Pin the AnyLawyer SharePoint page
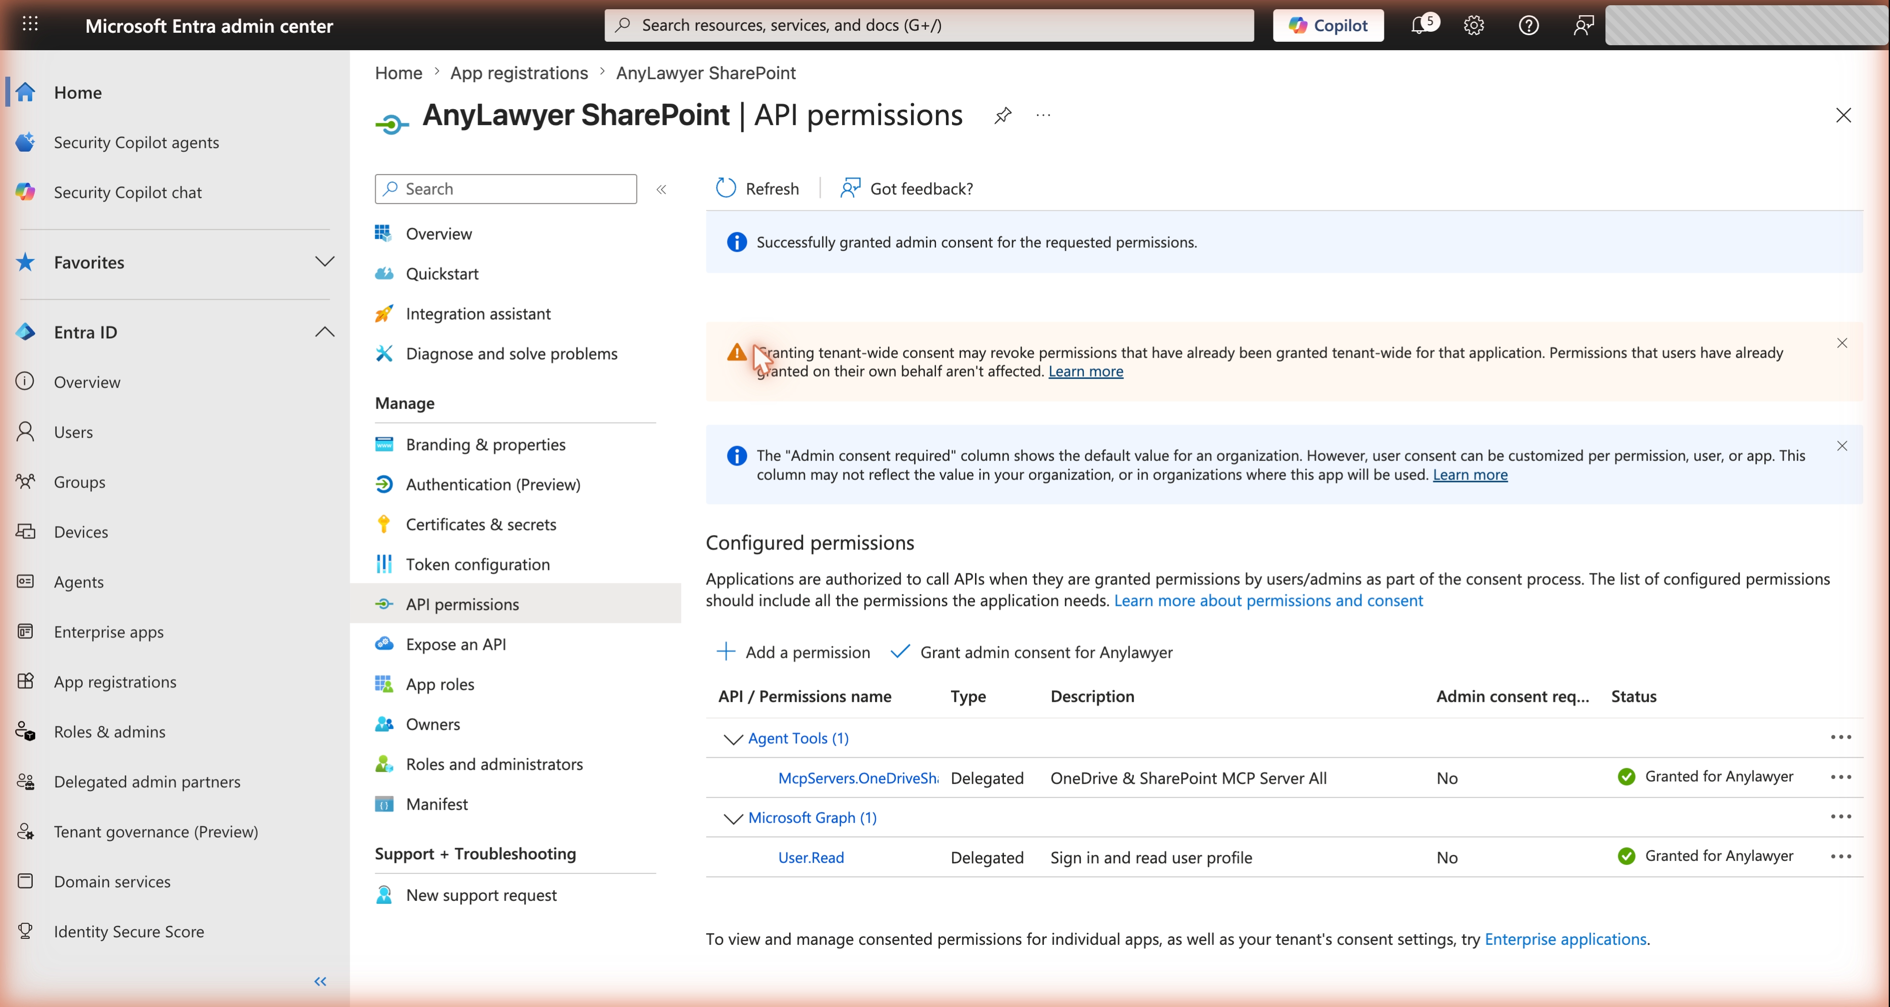Screen dimensions: 1890x1007 coord(1002,116)
